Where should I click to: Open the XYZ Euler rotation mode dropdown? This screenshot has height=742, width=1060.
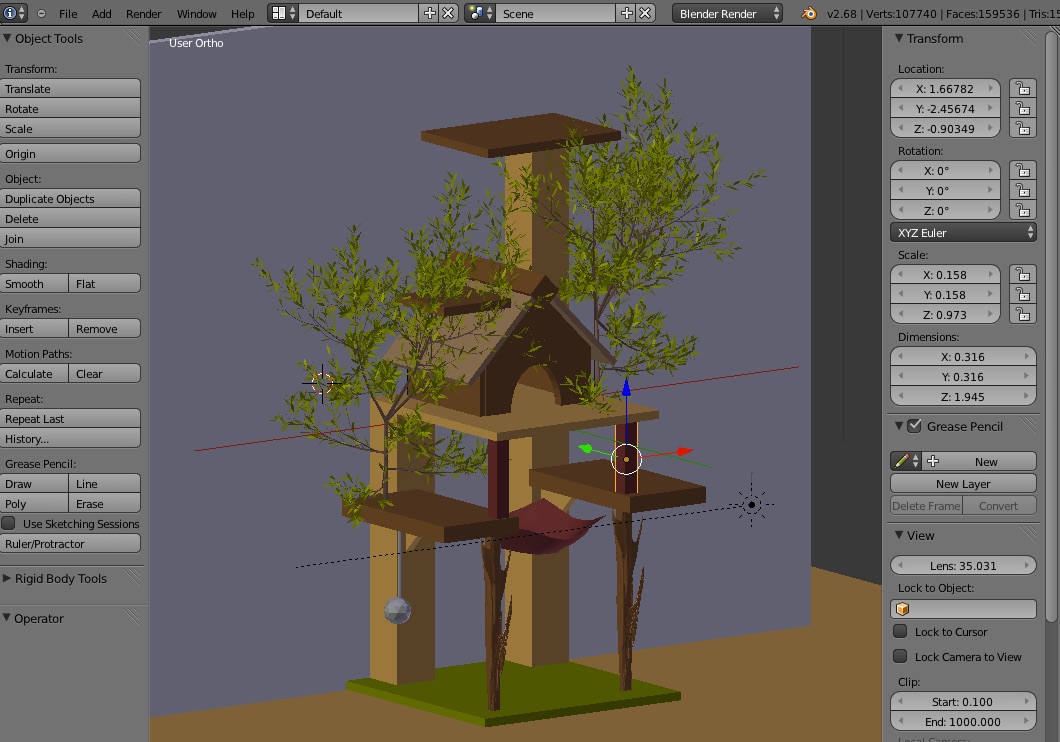[x=963, y=232]
